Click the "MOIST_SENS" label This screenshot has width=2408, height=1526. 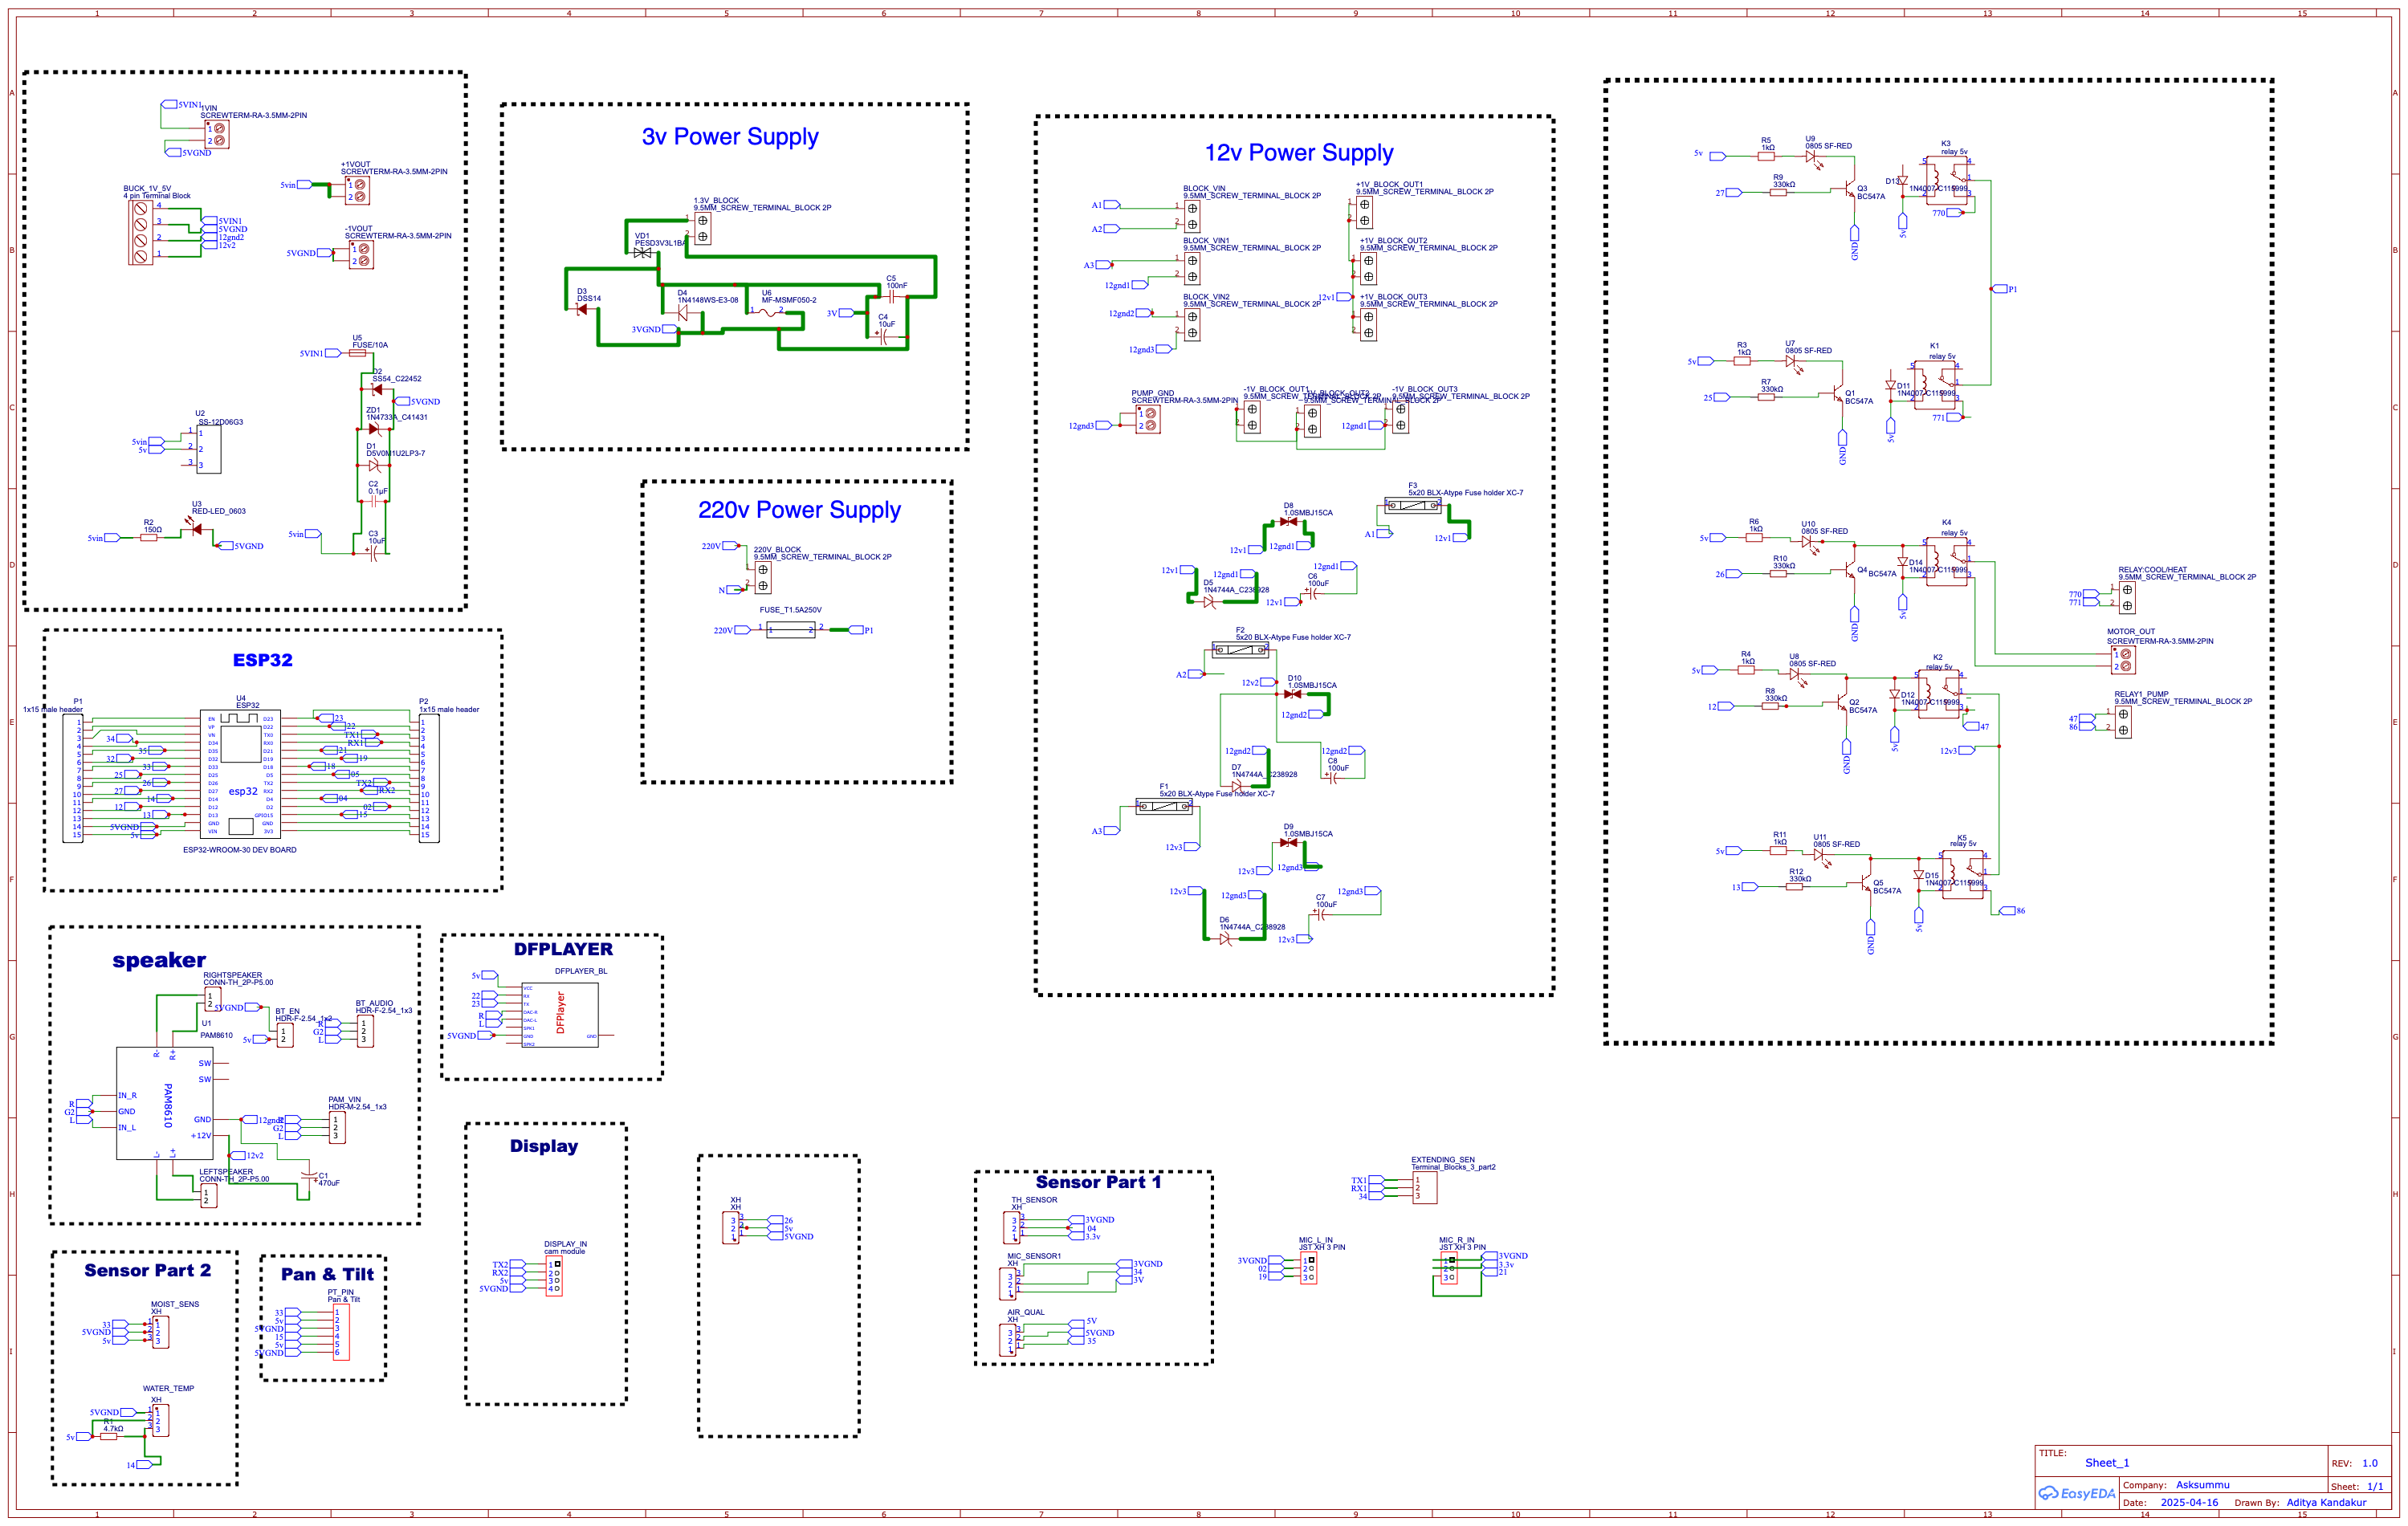coord(175,1304)
